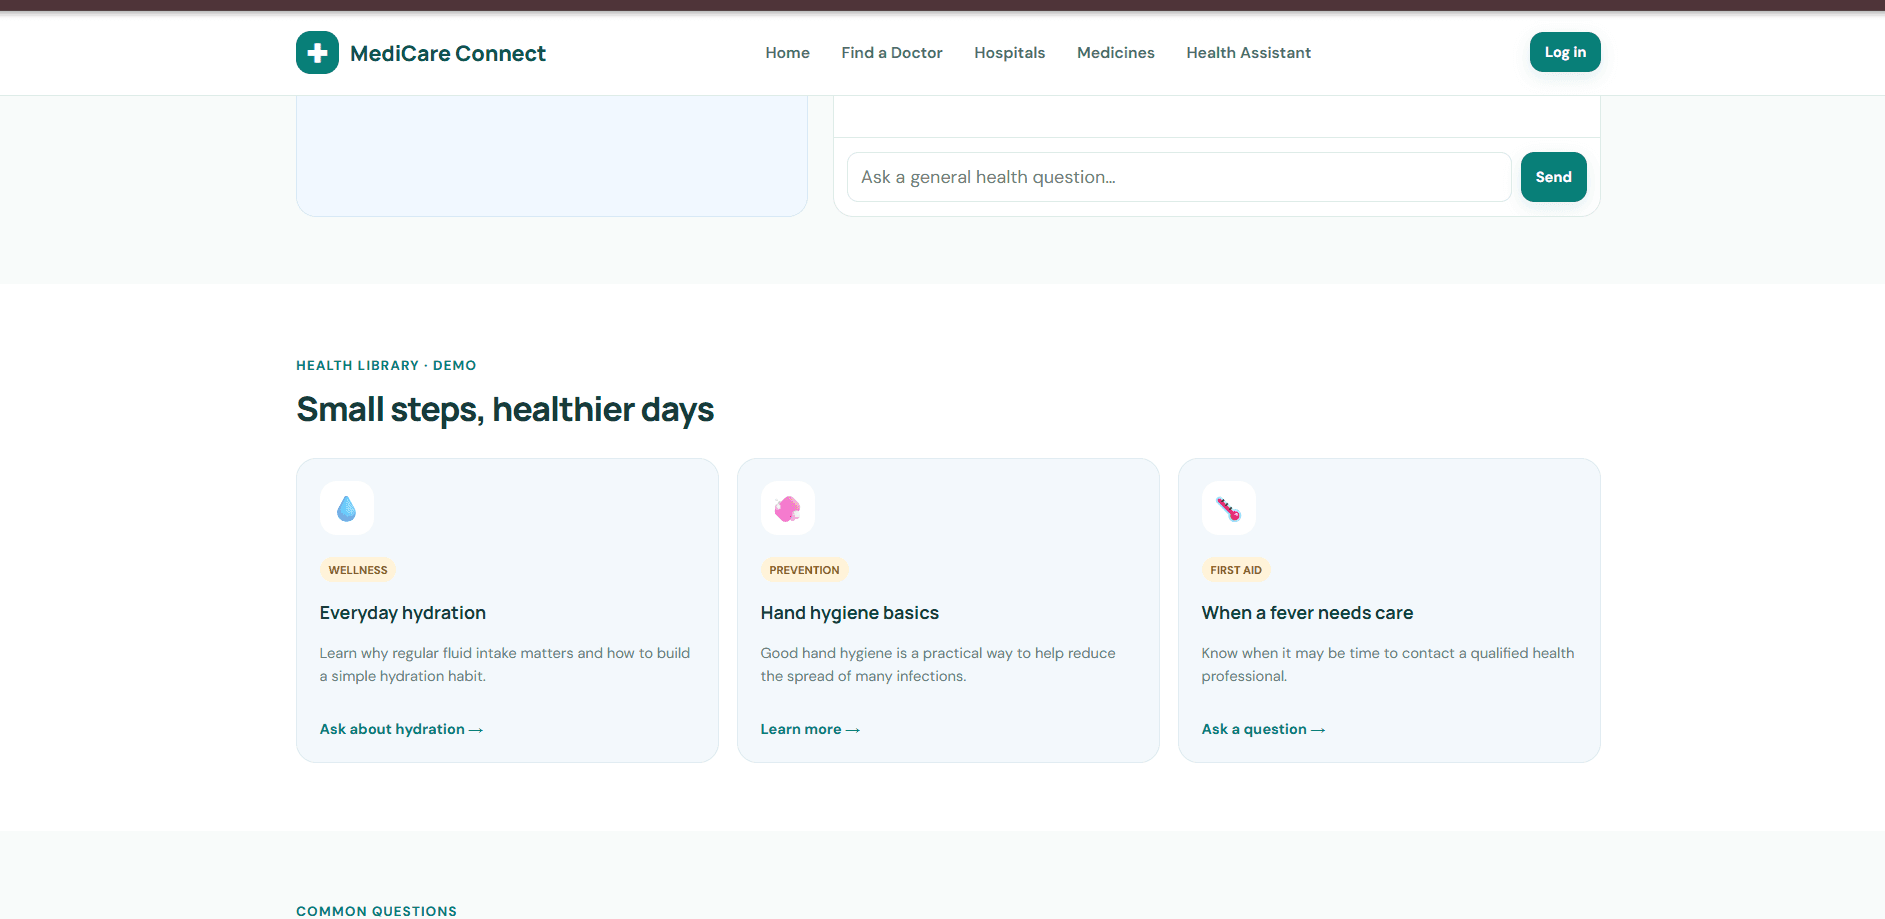Navigate to Medicines section
This screenshot has width=1885, height=919.
(1116, 53)
